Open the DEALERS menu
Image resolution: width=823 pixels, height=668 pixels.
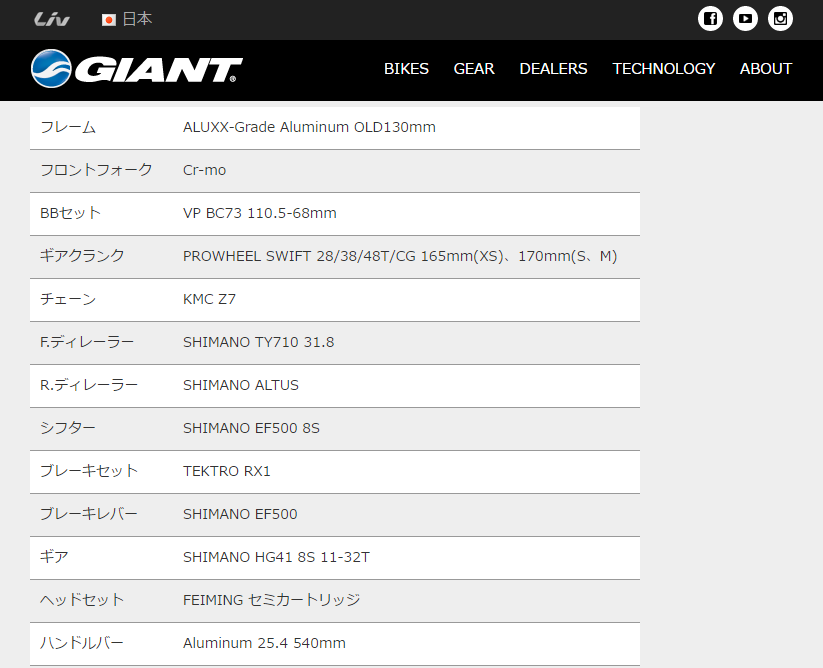(x=553, y=69)
